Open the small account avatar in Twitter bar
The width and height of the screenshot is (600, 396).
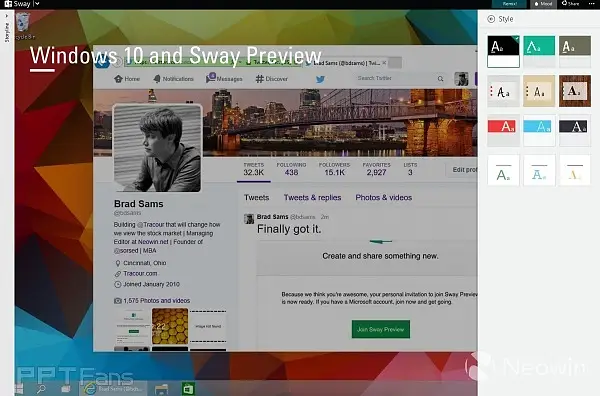461,79
